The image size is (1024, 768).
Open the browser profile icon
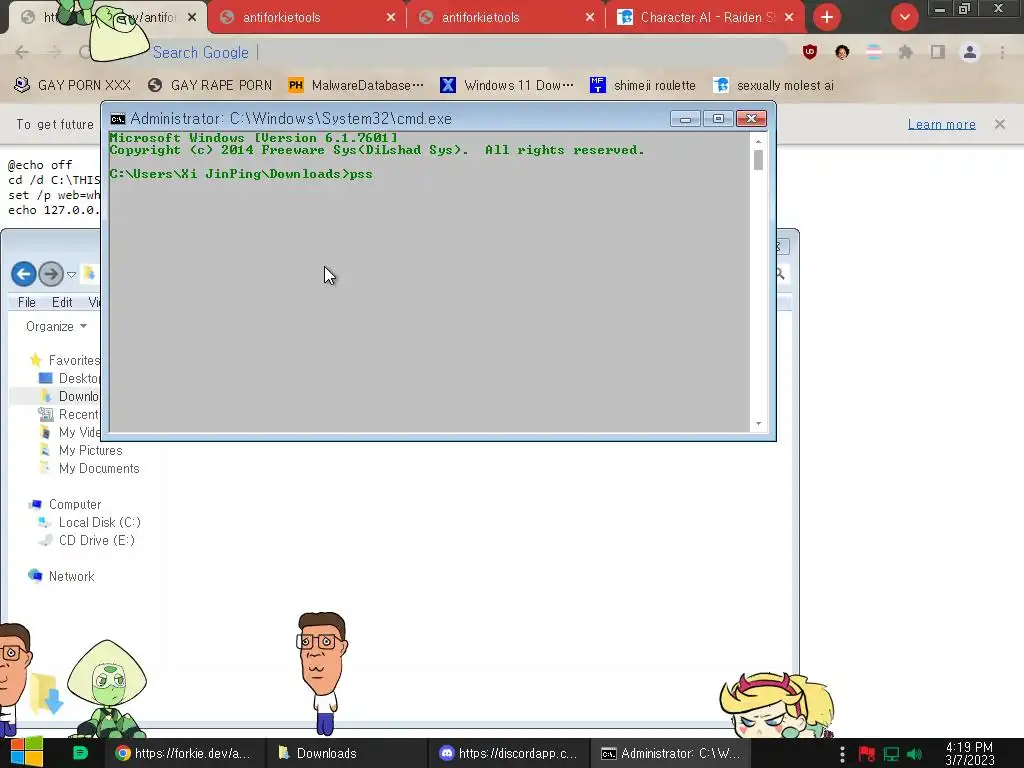[970, 52]
